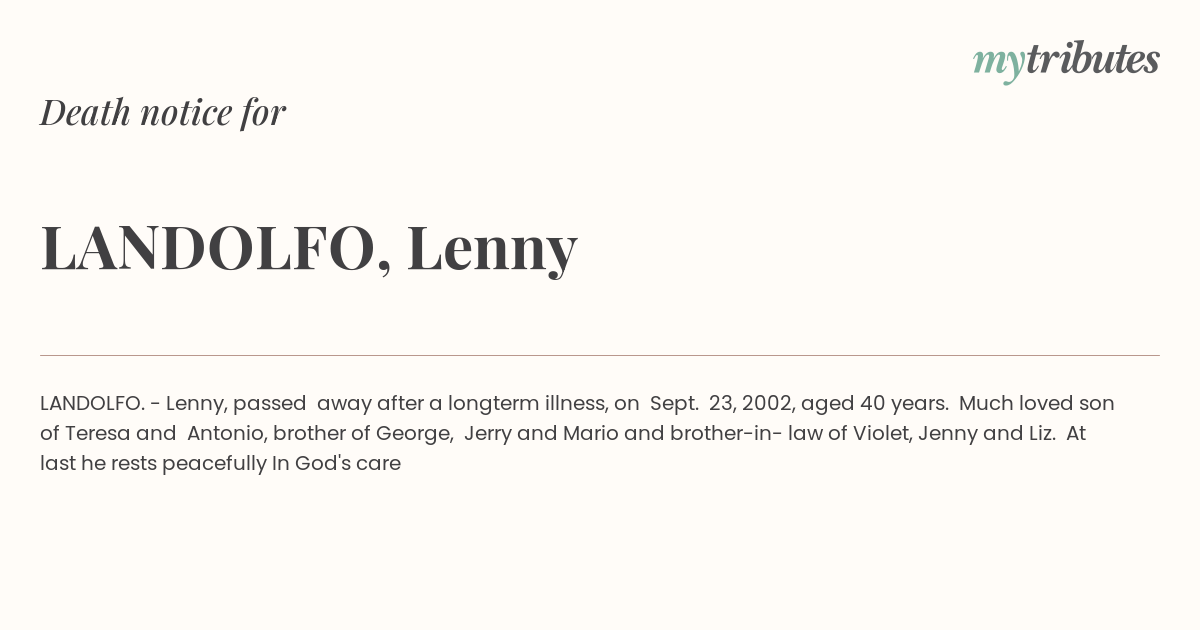Click the horizontal divider line
This screenshot has width=1200, height=630.
click(x=600, y=355)
